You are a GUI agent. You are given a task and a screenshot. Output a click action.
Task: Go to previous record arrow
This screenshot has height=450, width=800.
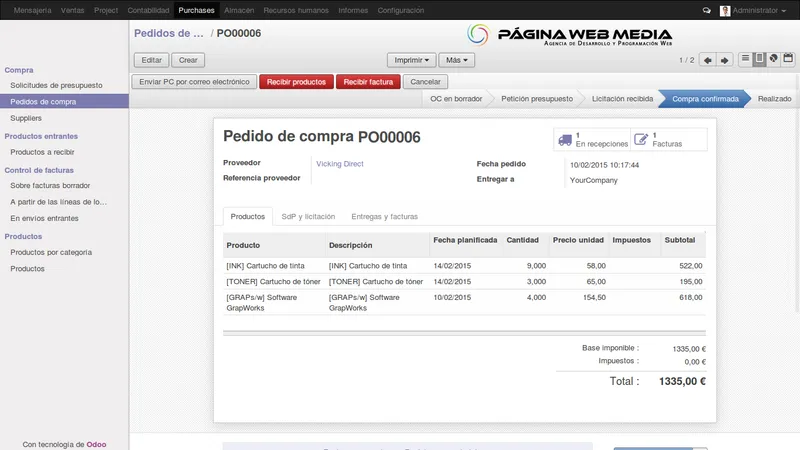707,60
